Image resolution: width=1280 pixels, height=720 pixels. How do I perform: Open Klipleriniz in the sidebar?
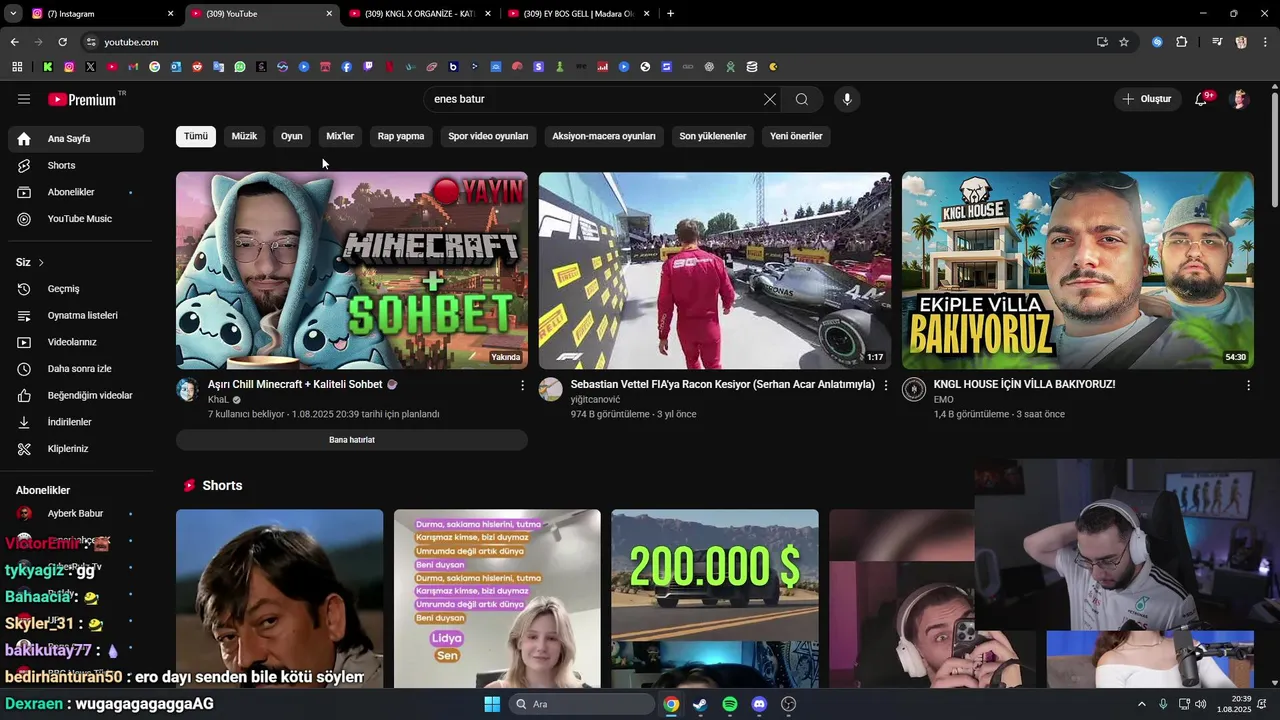tap(76, 449)
